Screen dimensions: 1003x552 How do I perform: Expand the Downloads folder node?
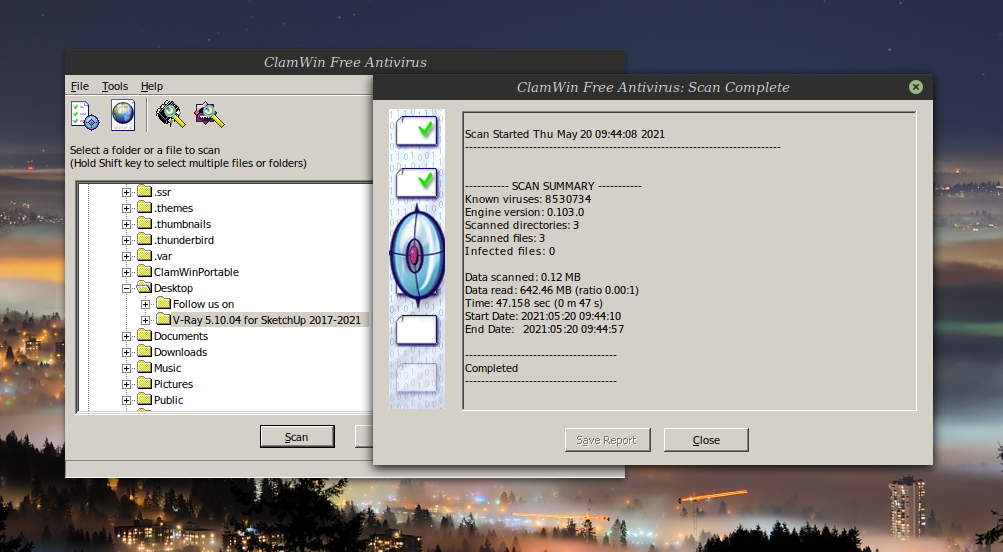(x=127, y=352)
